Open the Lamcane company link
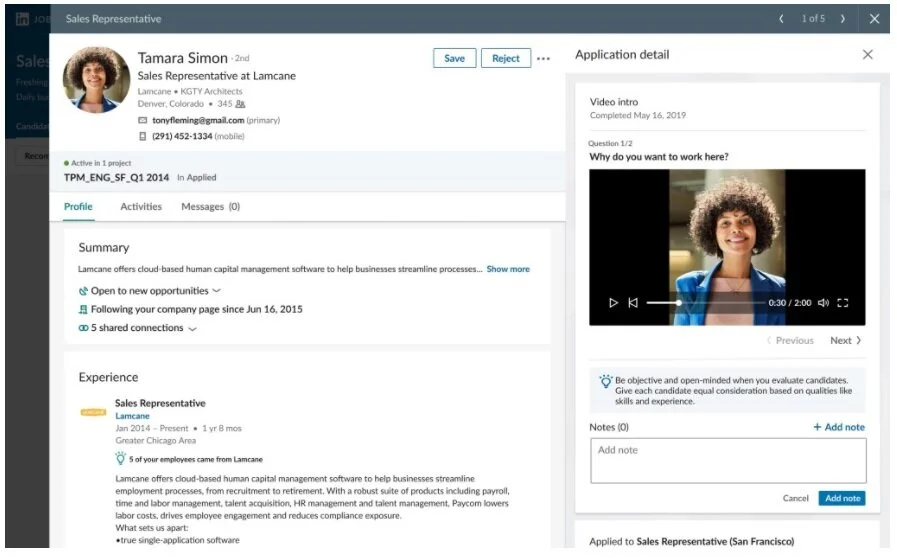This screenshot has width=897, height=558. pyautogui.click(x=132, y=416)
